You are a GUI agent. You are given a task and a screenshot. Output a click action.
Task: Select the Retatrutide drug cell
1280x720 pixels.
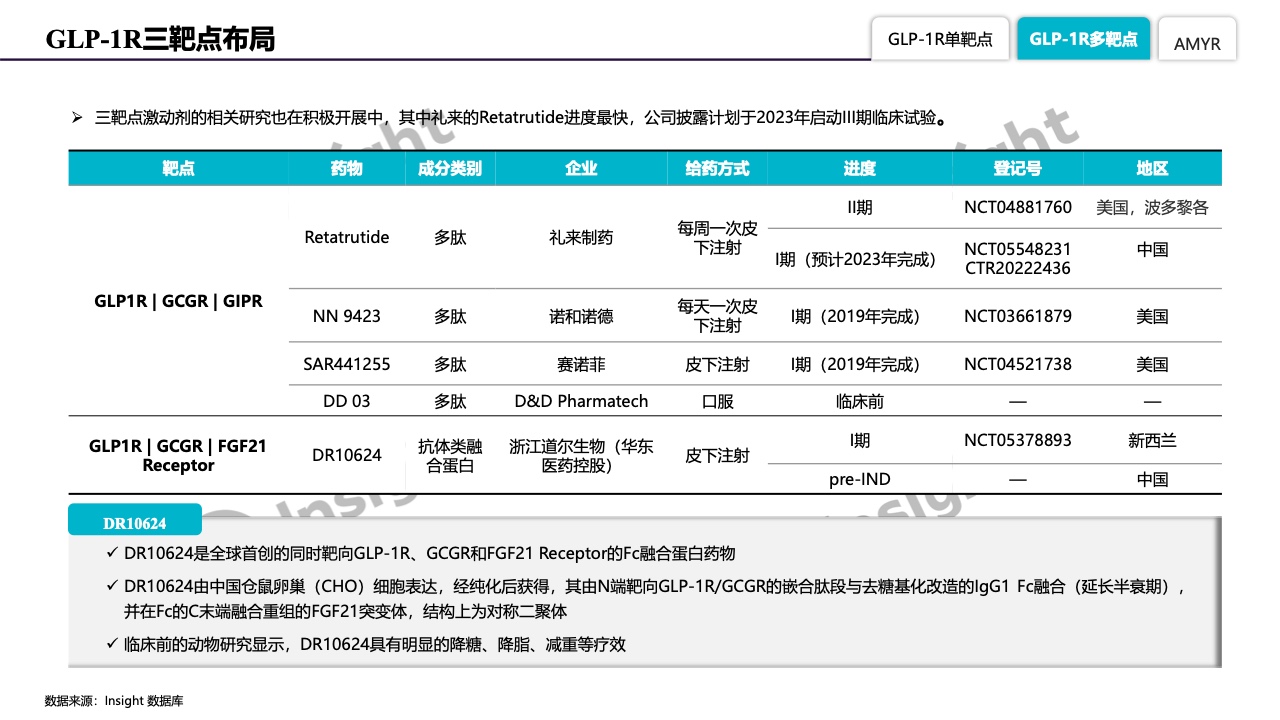[347, 237]
